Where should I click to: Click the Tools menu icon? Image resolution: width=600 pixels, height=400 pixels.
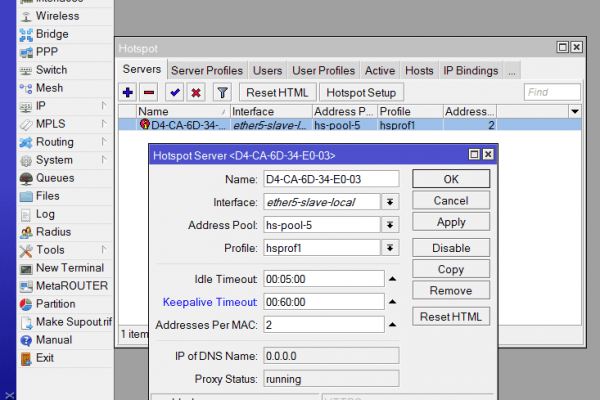coord(26,251)
